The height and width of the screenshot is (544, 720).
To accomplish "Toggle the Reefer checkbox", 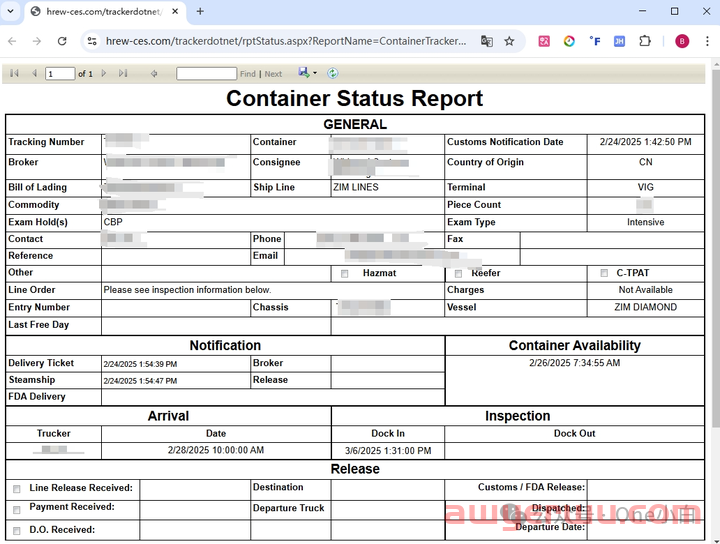I will tap(458, 274).
